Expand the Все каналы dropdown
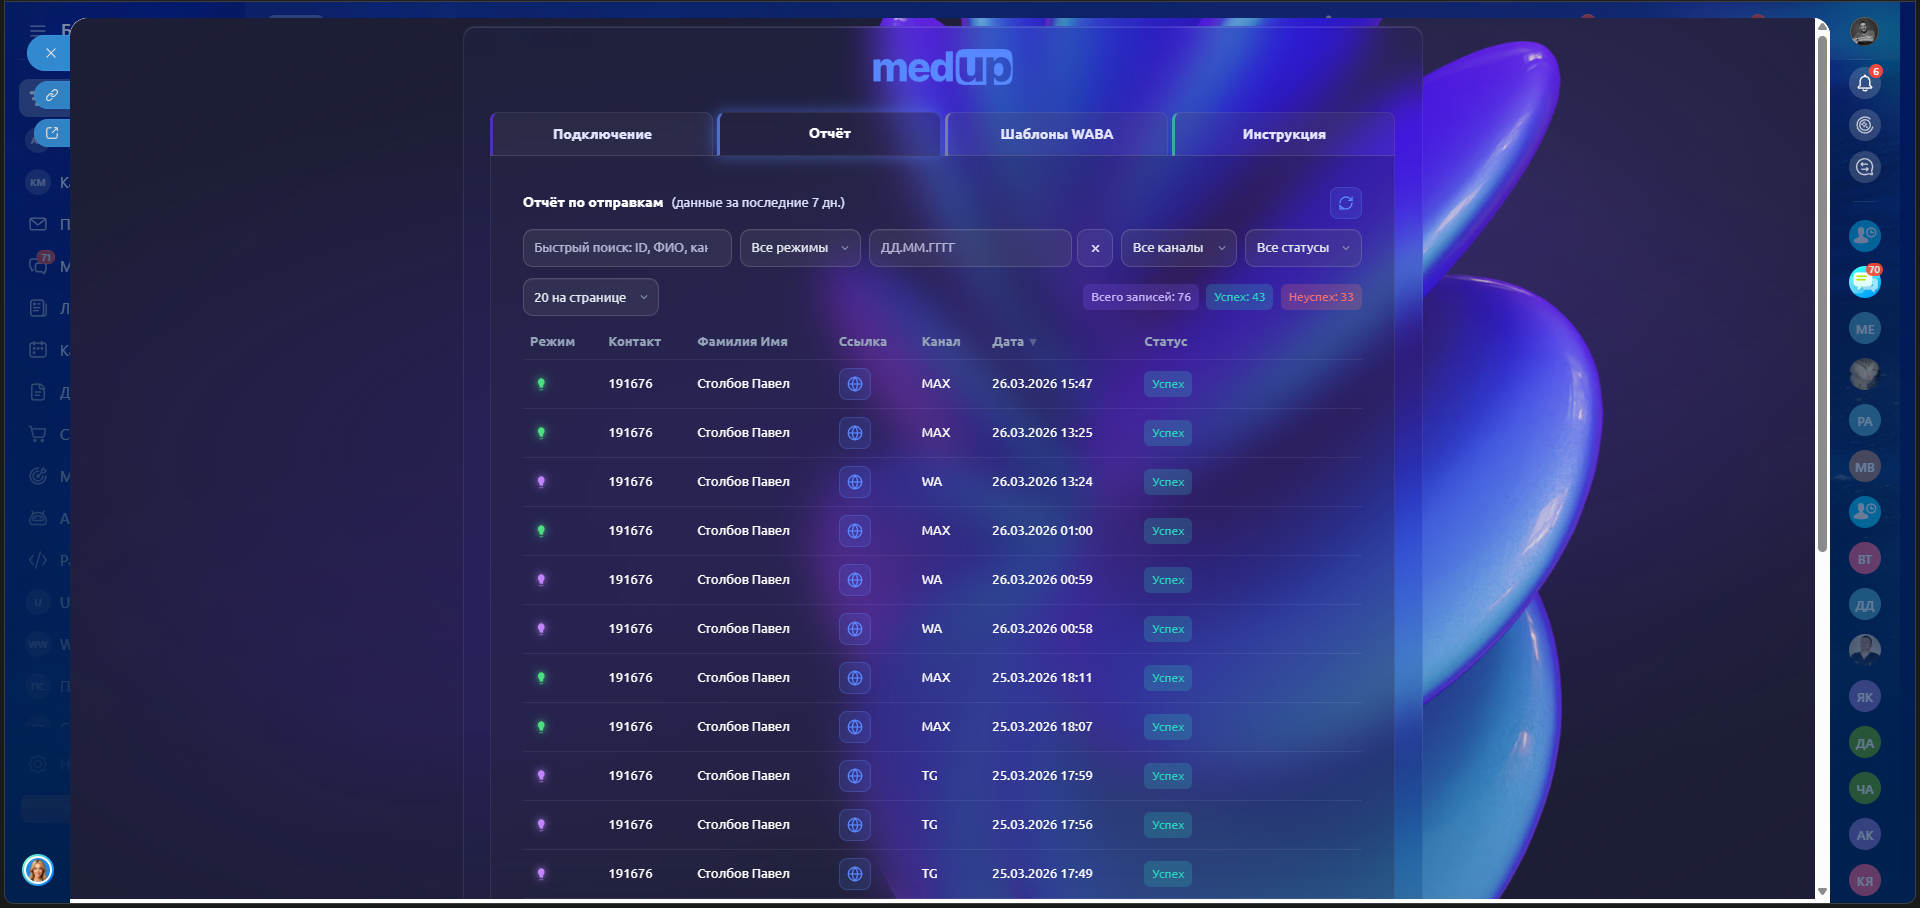Screen dimensions: 1920x908 pos(1179,248)
